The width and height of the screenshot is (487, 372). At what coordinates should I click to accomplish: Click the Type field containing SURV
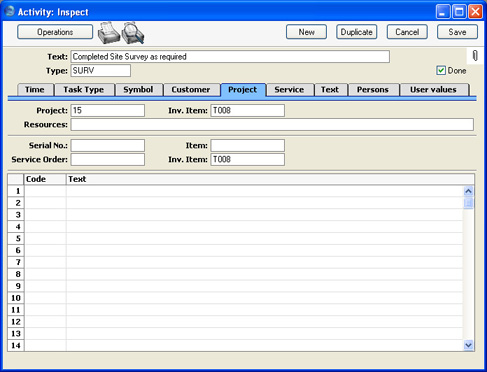point(100,71)
